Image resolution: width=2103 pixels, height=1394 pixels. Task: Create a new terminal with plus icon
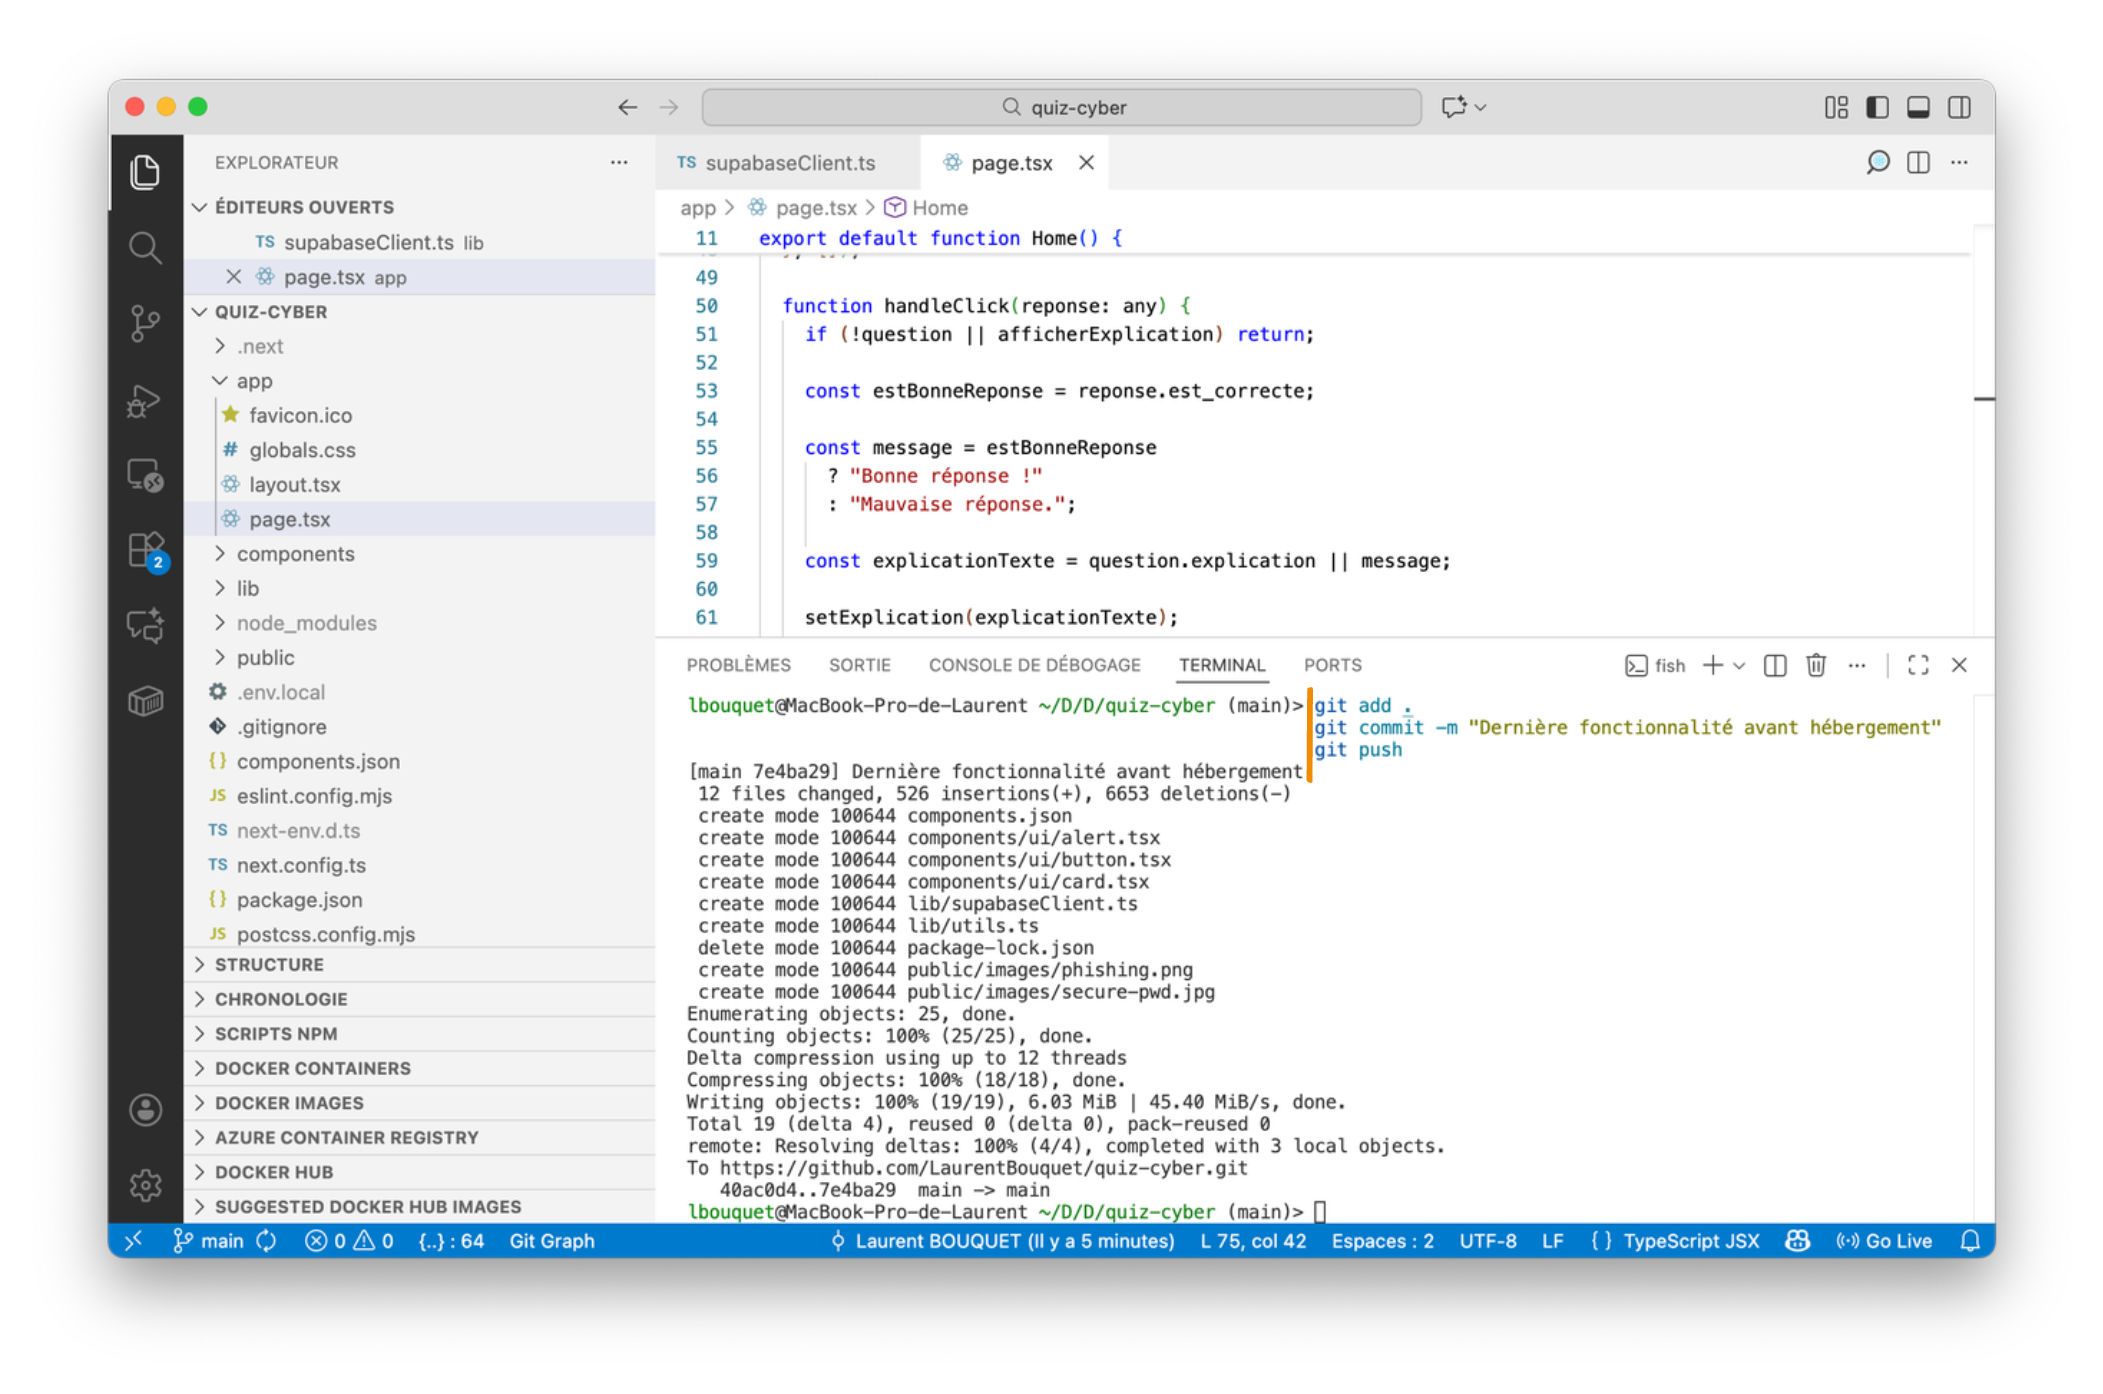click(x=1712, y=665)
